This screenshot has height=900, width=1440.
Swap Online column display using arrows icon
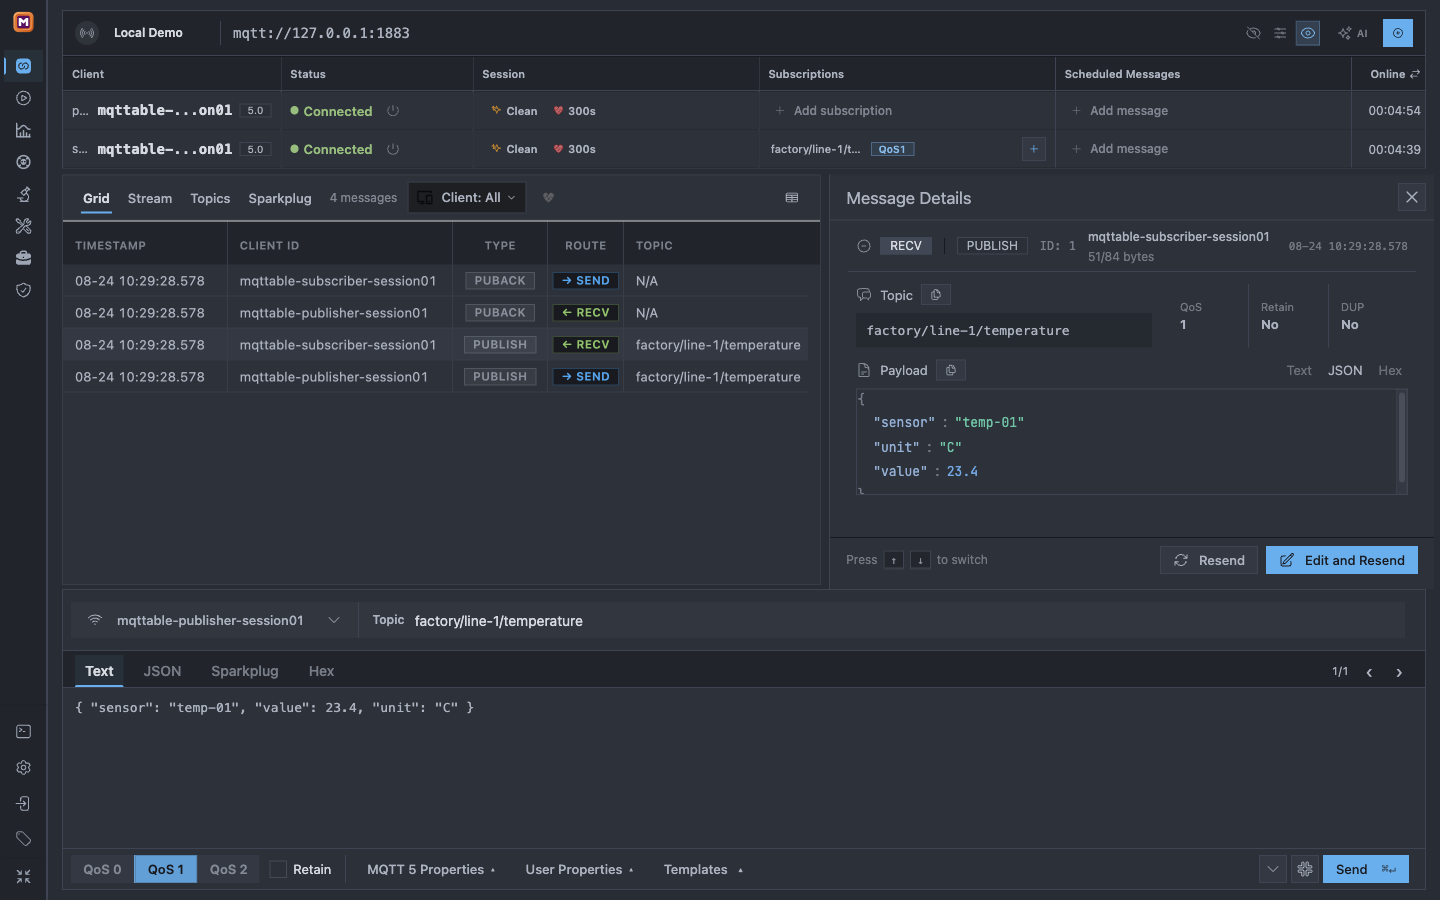coord(1415,74)
